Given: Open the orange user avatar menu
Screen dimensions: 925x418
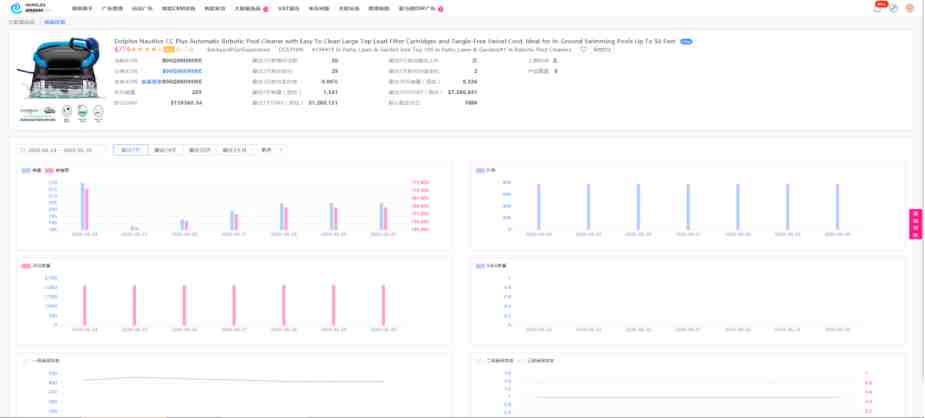Looking at the screenshot, I should pyautogui.click(x=909, y=8).
